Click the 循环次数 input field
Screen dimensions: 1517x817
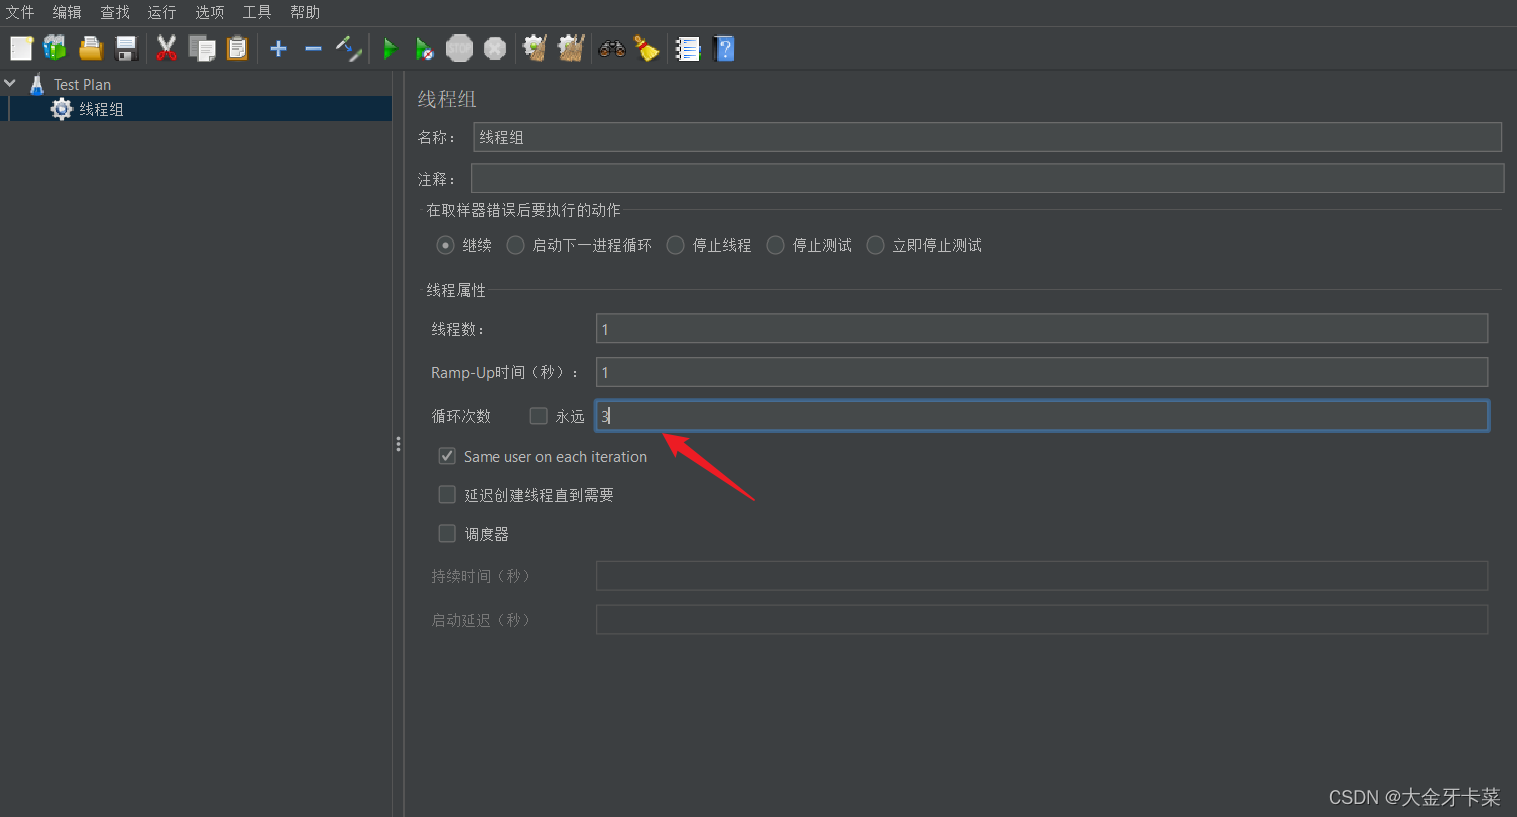(1040, 415)
